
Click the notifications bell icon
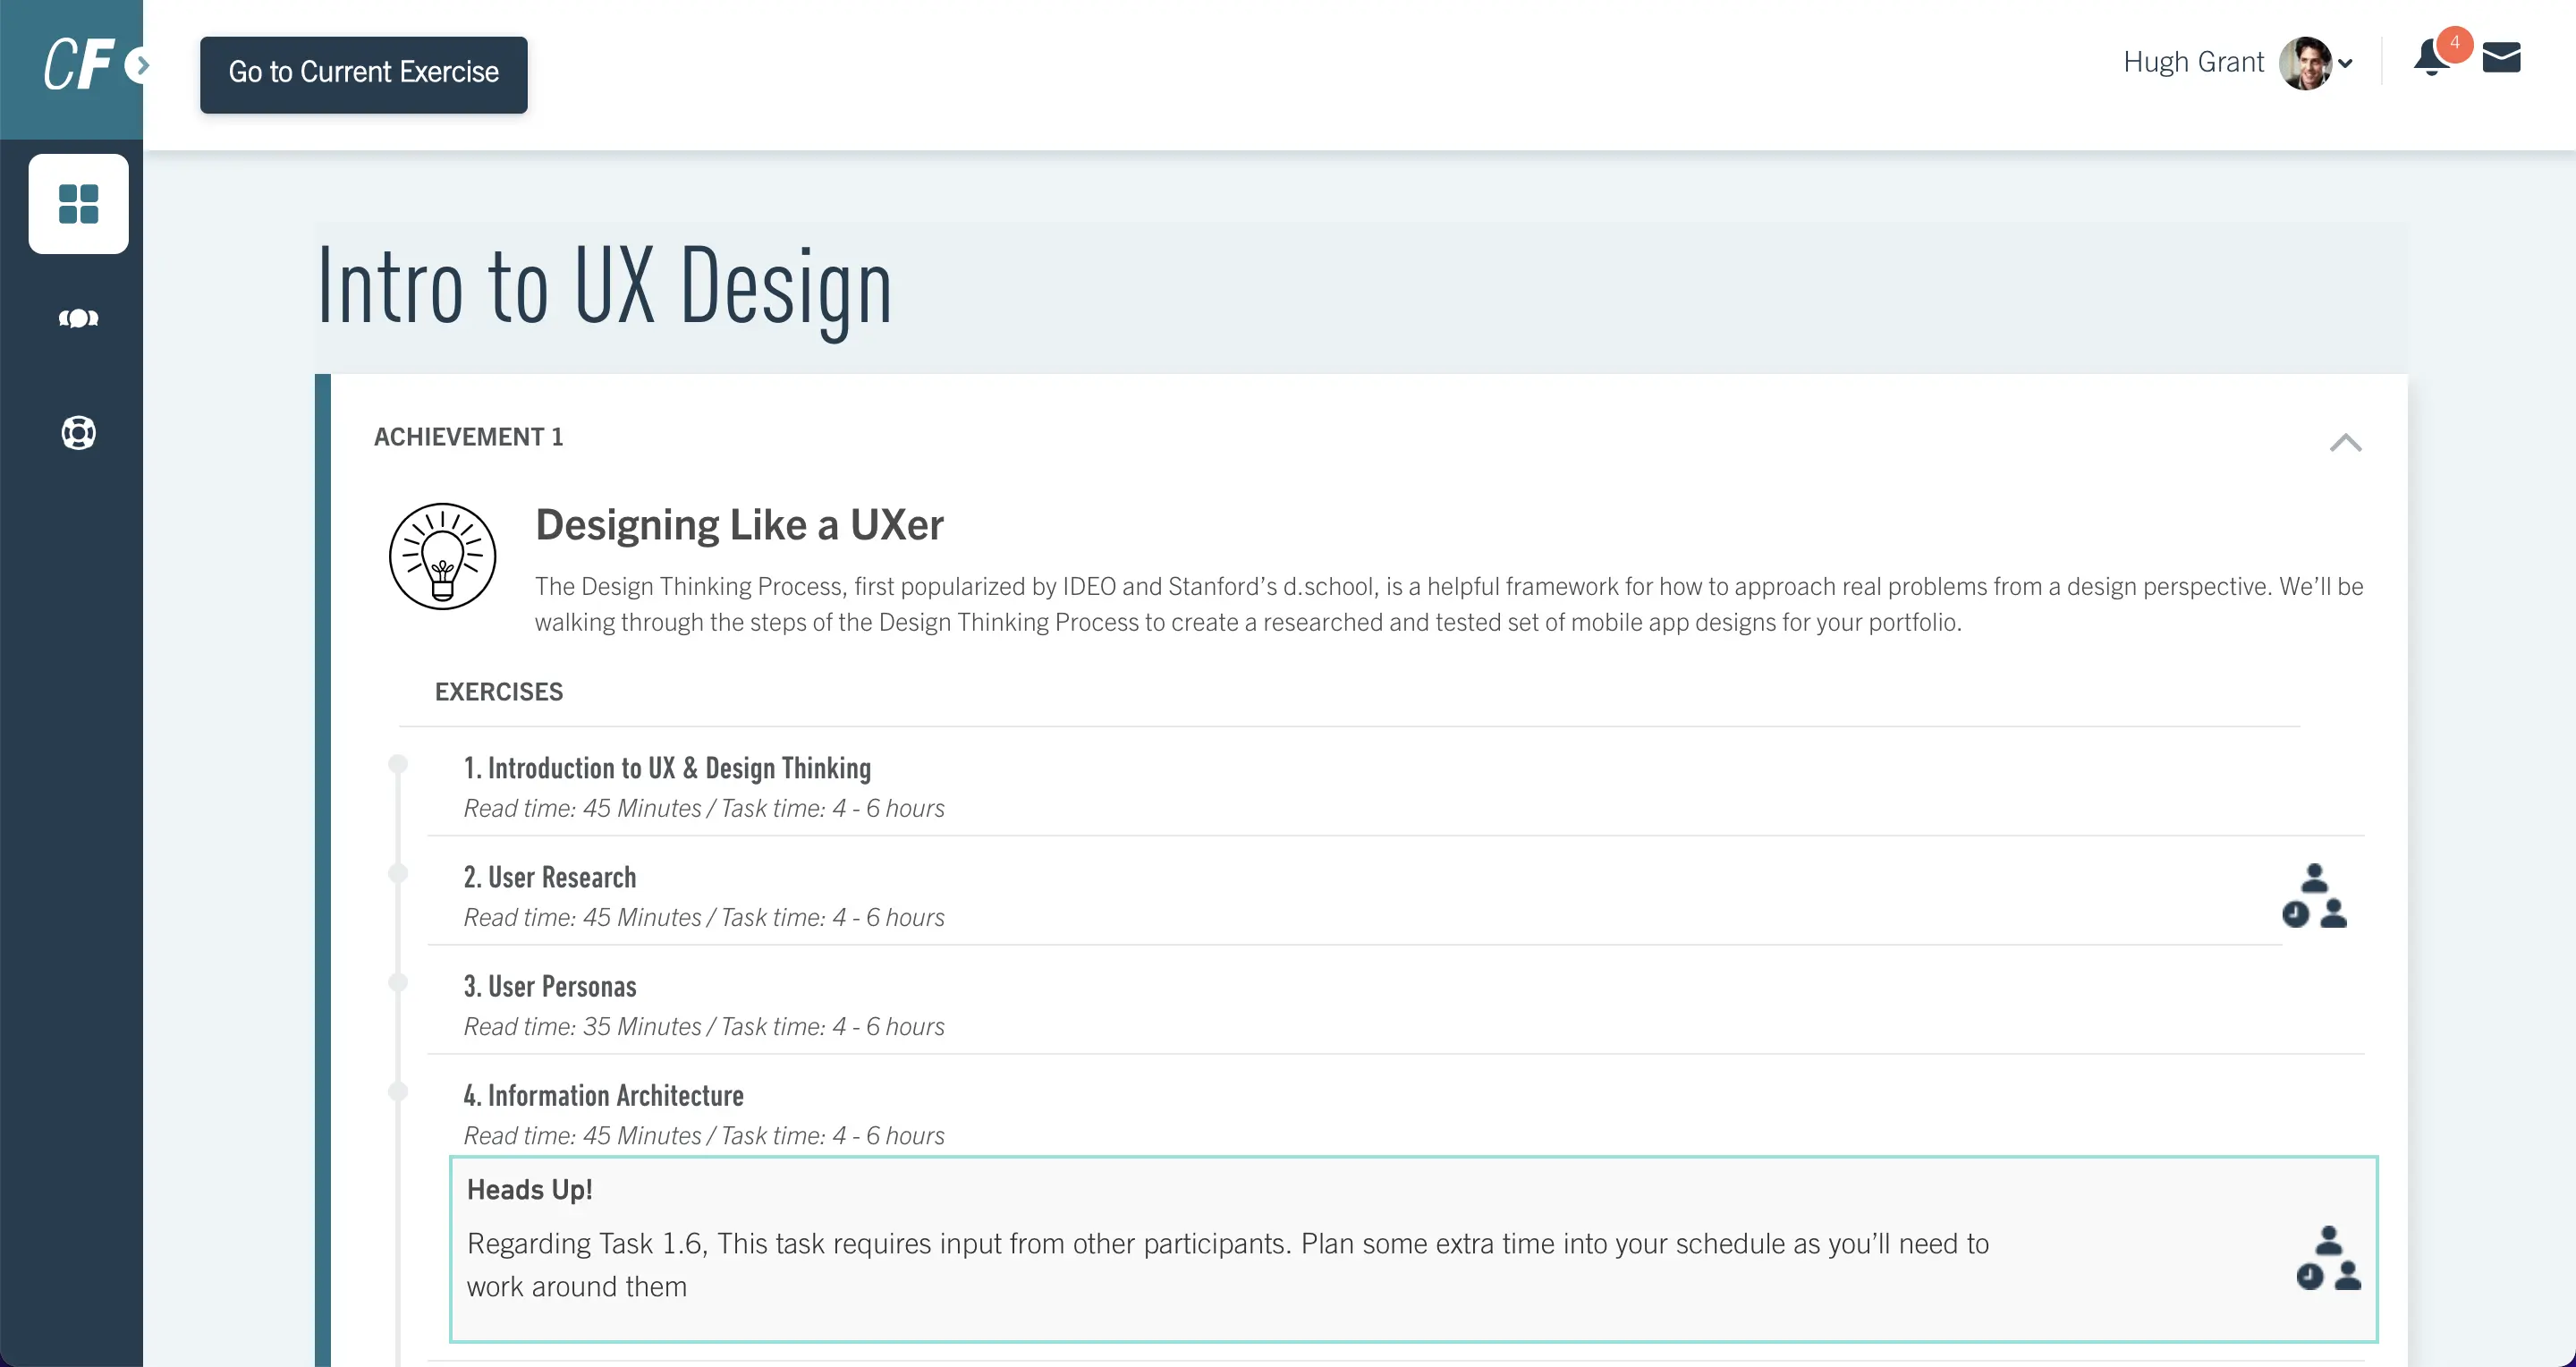pos(2431,59)
